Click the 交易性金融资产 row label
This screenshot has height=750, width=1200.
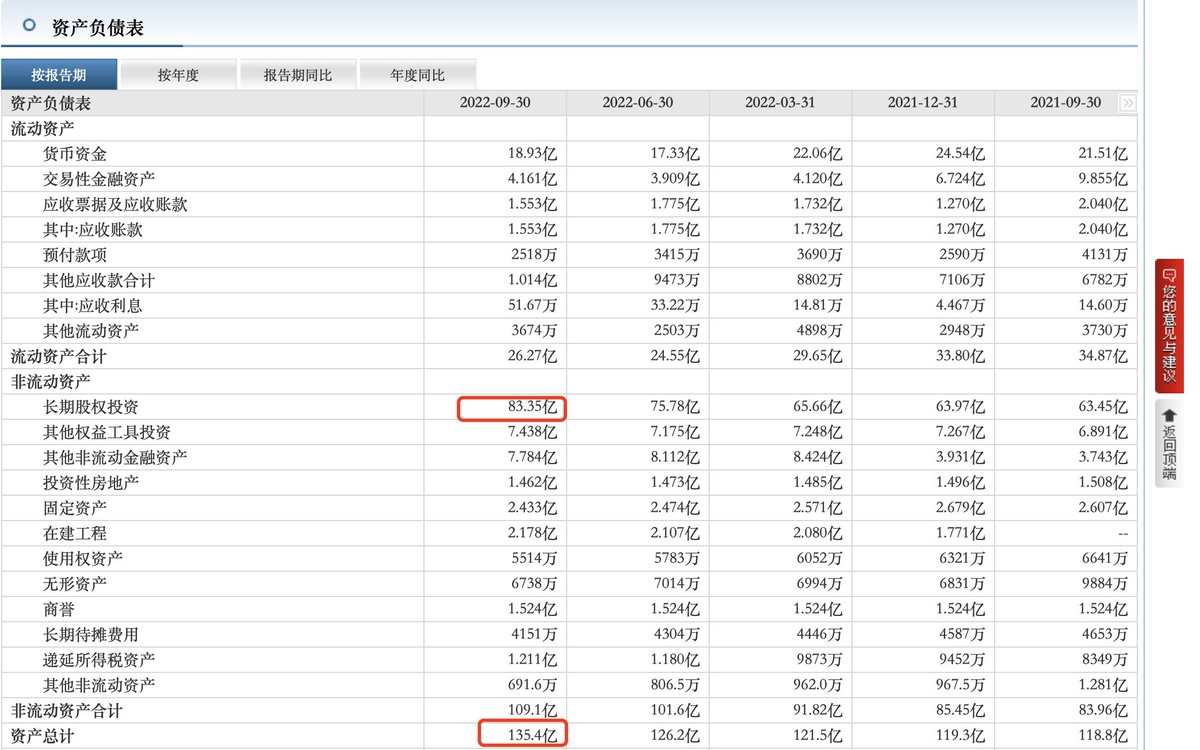coord(99,179)
